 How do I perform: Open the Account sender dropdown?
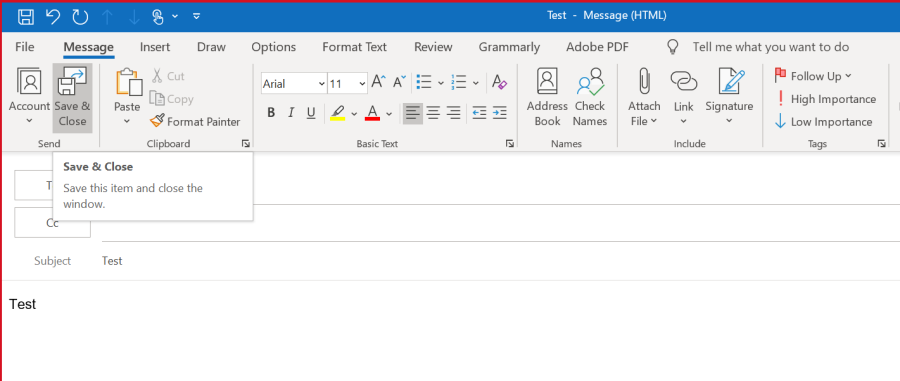coord(29,98)
